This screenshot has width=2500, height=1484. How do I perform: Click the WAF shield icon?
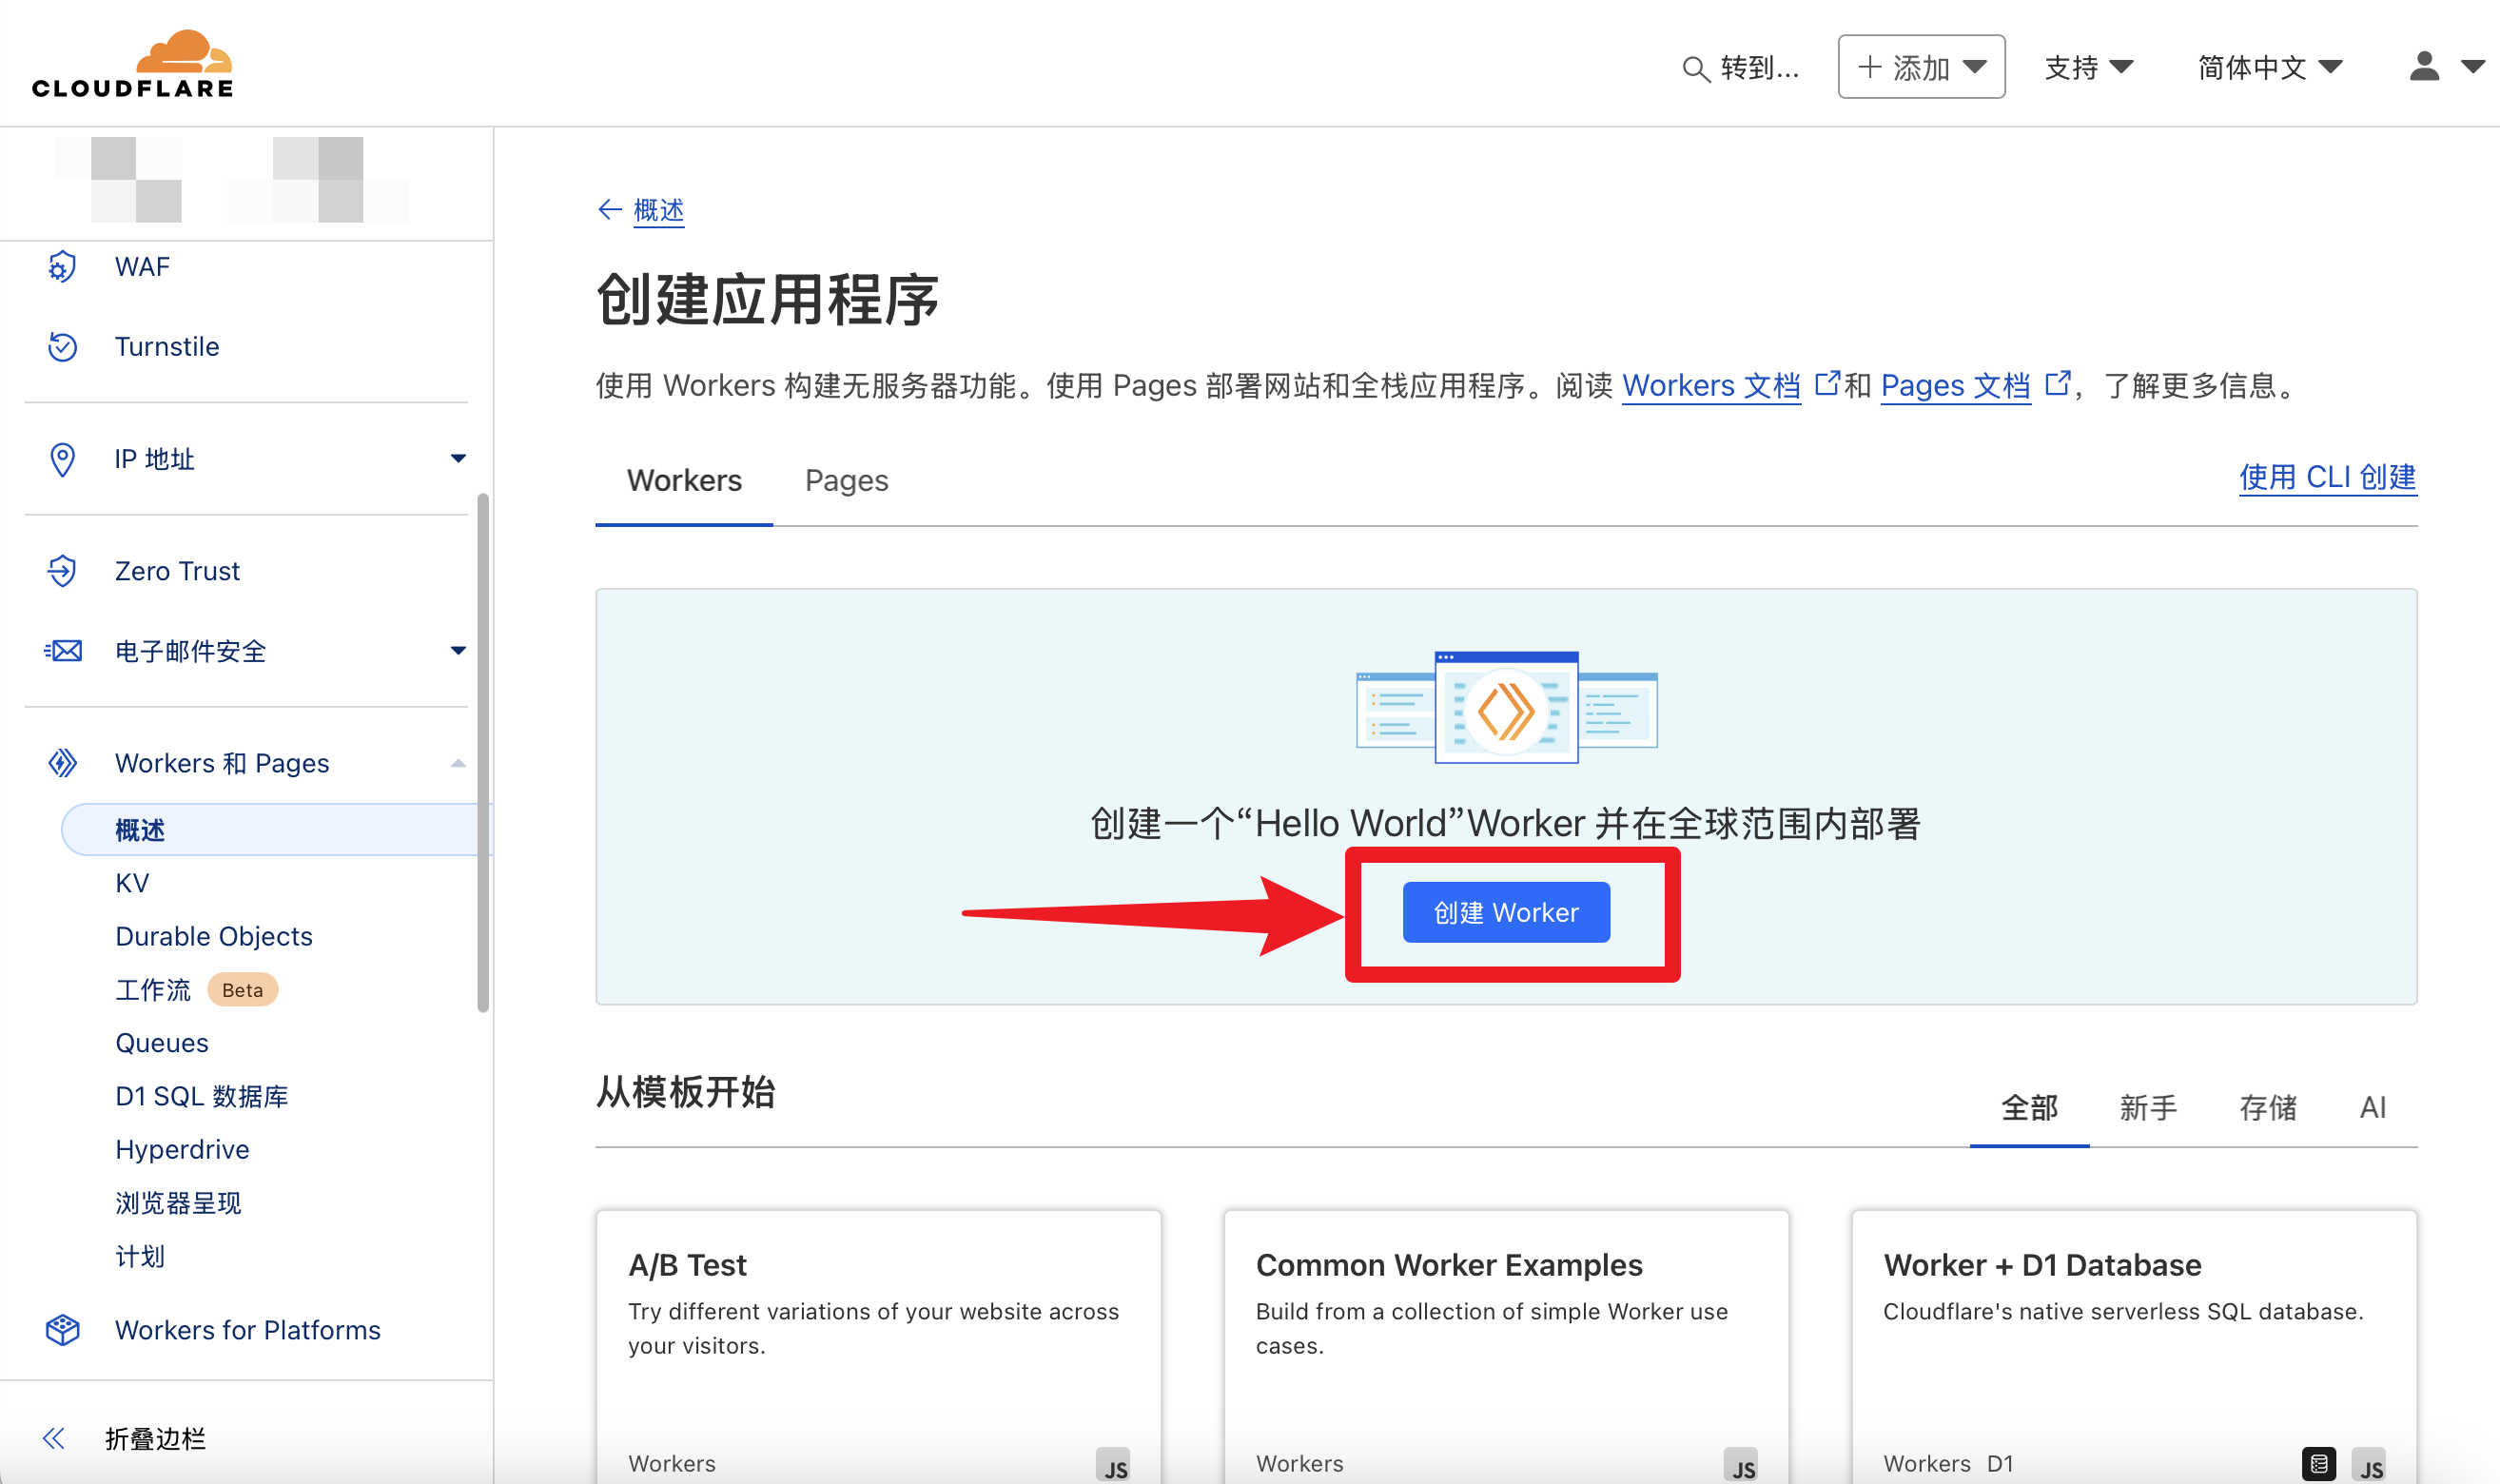[62, 267]
